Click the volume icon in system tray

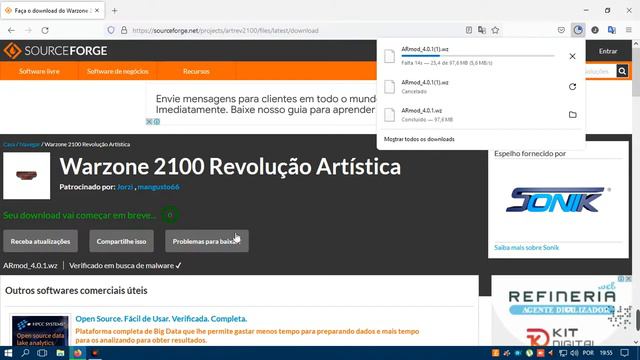[x=574, y=353]
